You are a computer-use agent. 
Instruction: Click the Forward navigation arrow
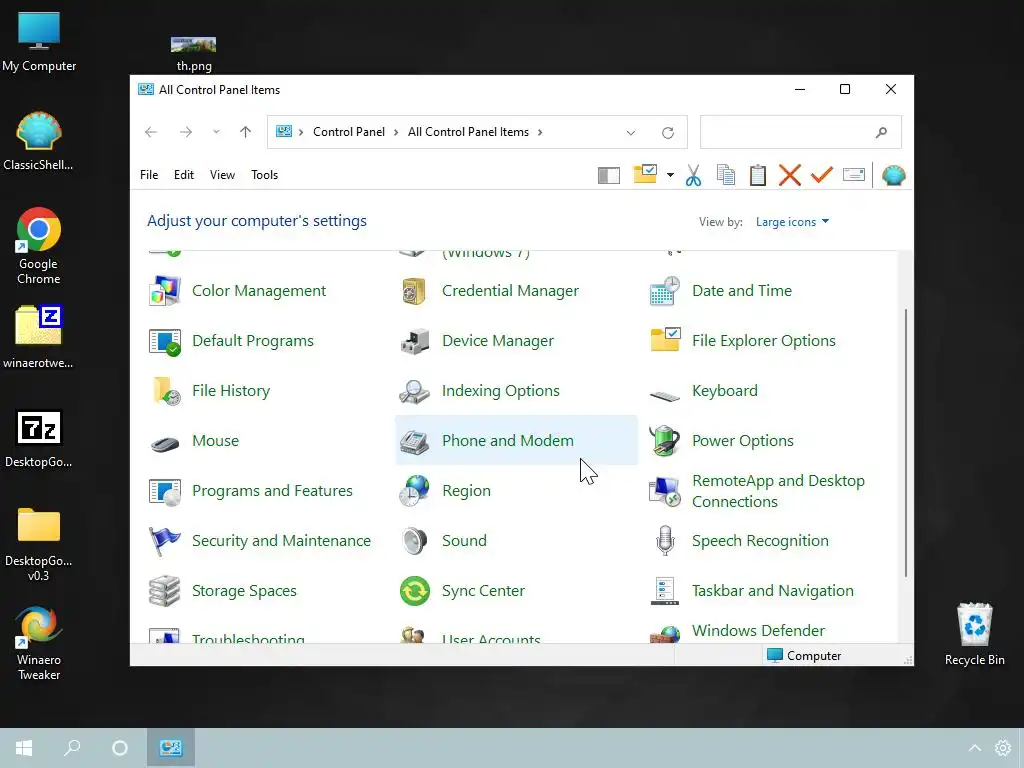(186, 132)
